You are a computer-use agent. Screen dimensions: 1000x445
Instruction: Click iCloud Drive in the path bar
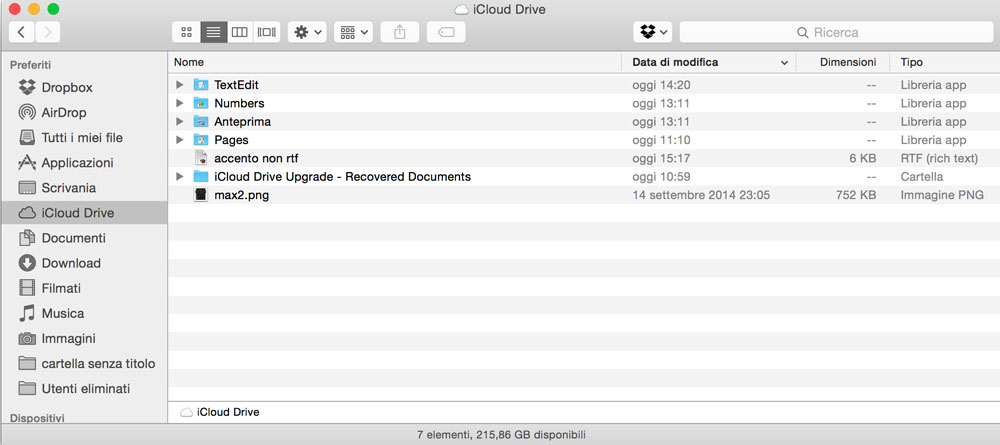(x=221, y=412)
